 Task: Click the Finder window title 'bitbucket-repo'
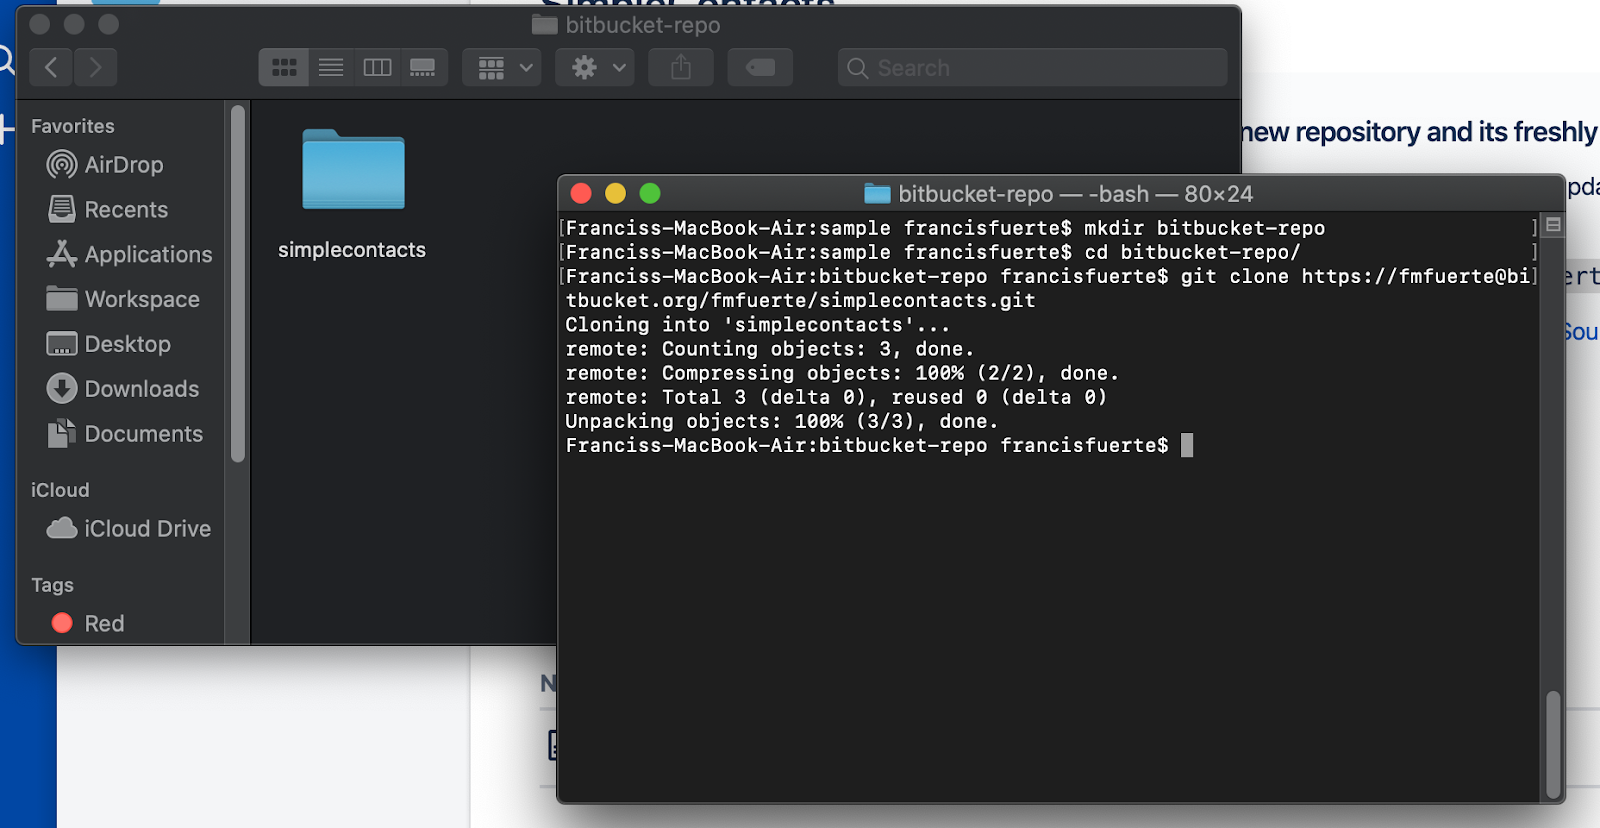[x=643, y=25]
